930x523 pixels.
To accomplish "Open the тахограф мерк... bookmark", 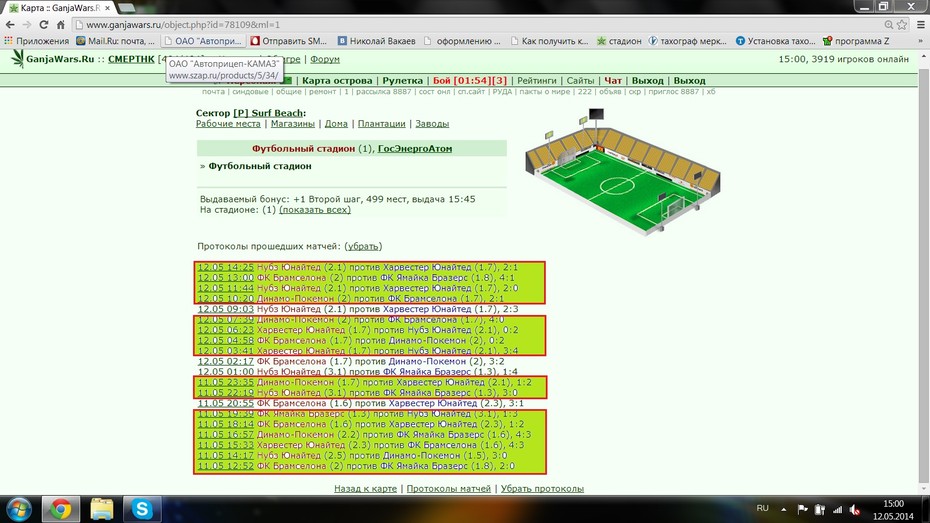I will pos(687,41).
